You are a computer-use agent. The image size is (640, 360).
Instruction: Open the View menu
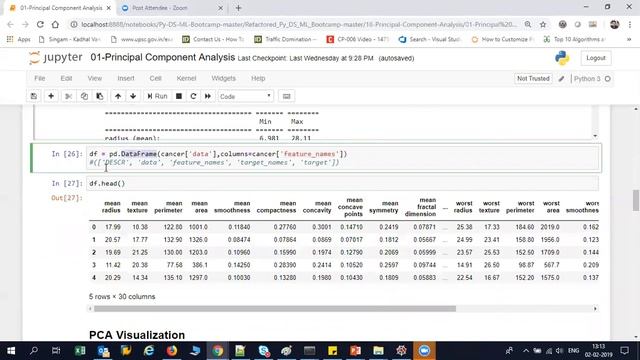coord(95,78)
